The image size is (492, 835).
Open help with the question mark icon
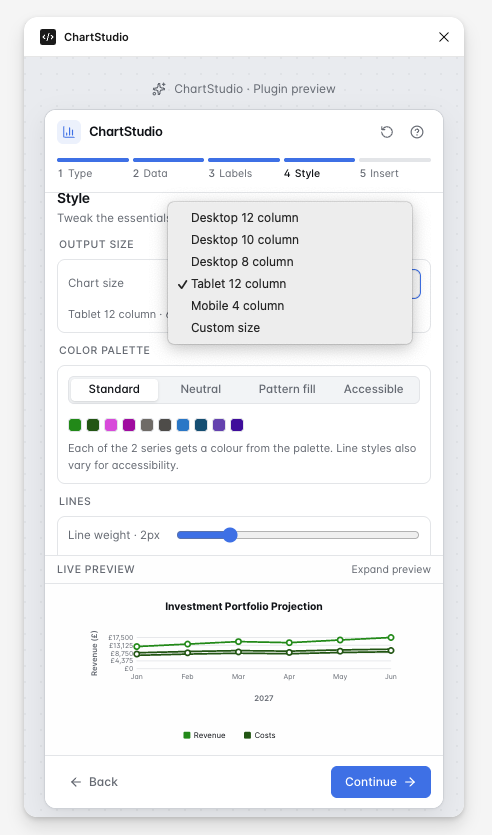[417, 132]
